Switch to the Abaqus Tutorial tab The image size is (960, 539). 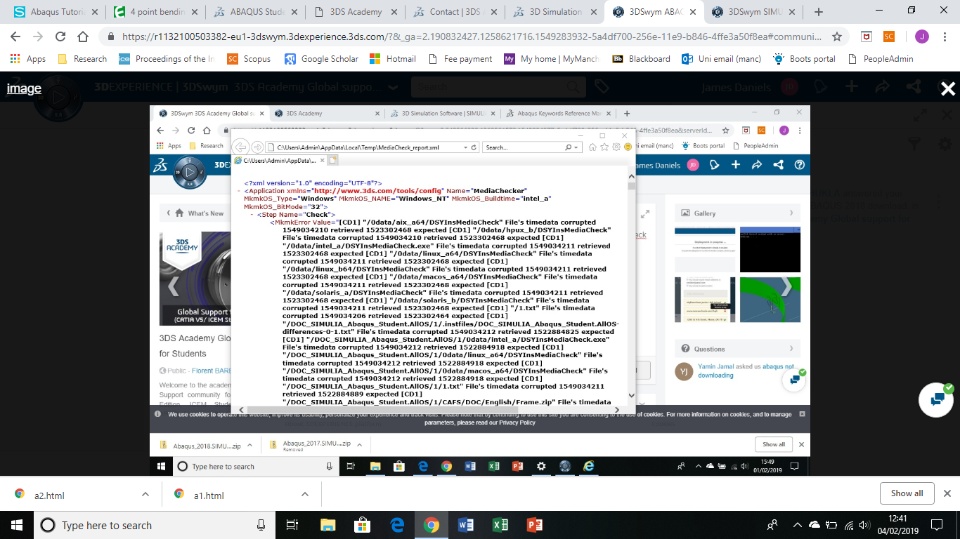click(56, 12)
